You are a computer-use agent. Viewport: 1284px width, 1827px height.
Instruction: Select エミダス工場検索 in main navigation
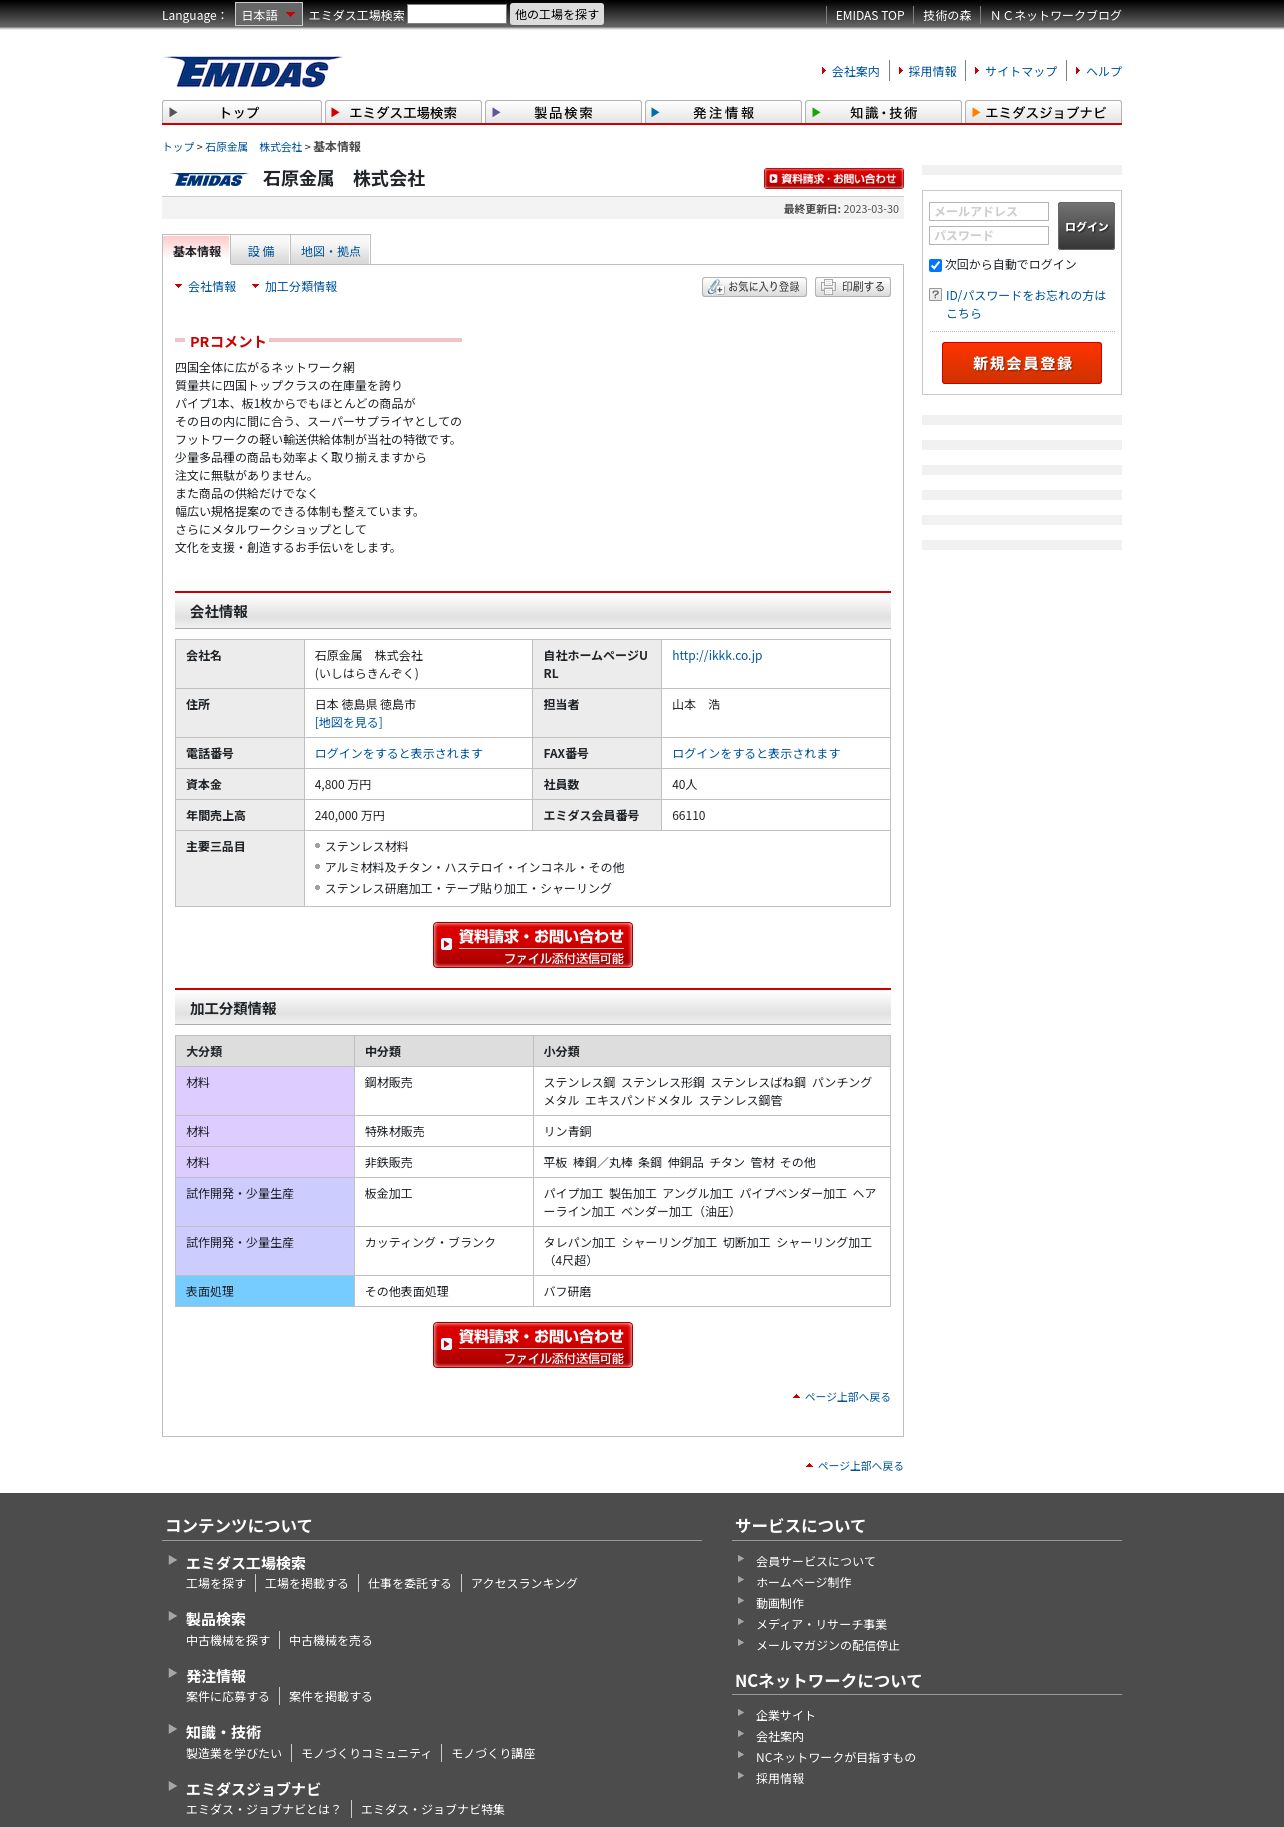(403, 112)
